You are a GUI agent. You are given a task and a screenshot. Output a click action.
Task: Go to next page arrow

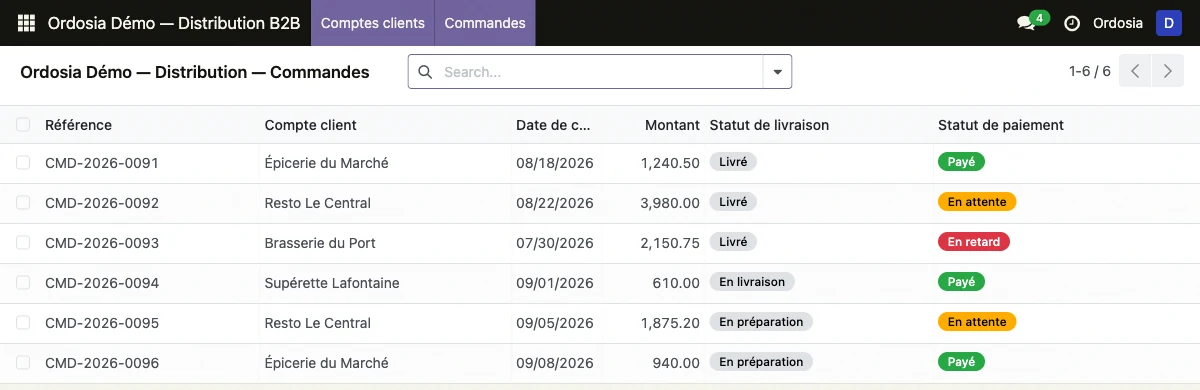pos(1167,72)
